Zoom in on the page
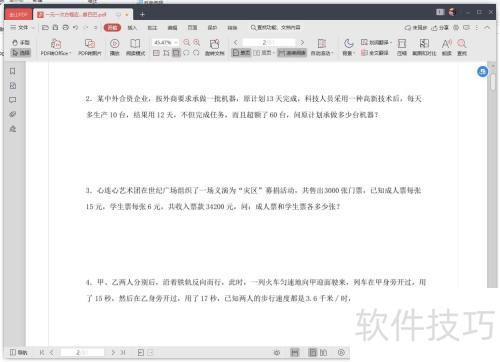Screen dimensions: 500x362 click(x=197, y=42)
